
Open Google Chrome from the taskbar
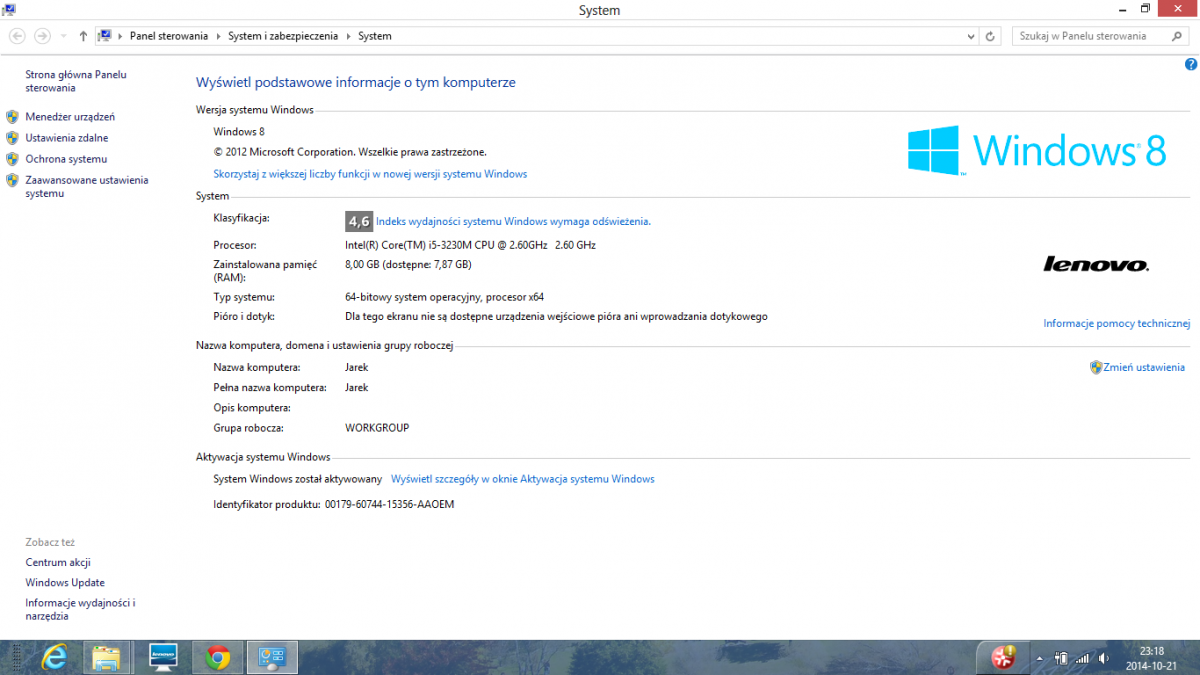pyautogui.click(x=217, y=657)
